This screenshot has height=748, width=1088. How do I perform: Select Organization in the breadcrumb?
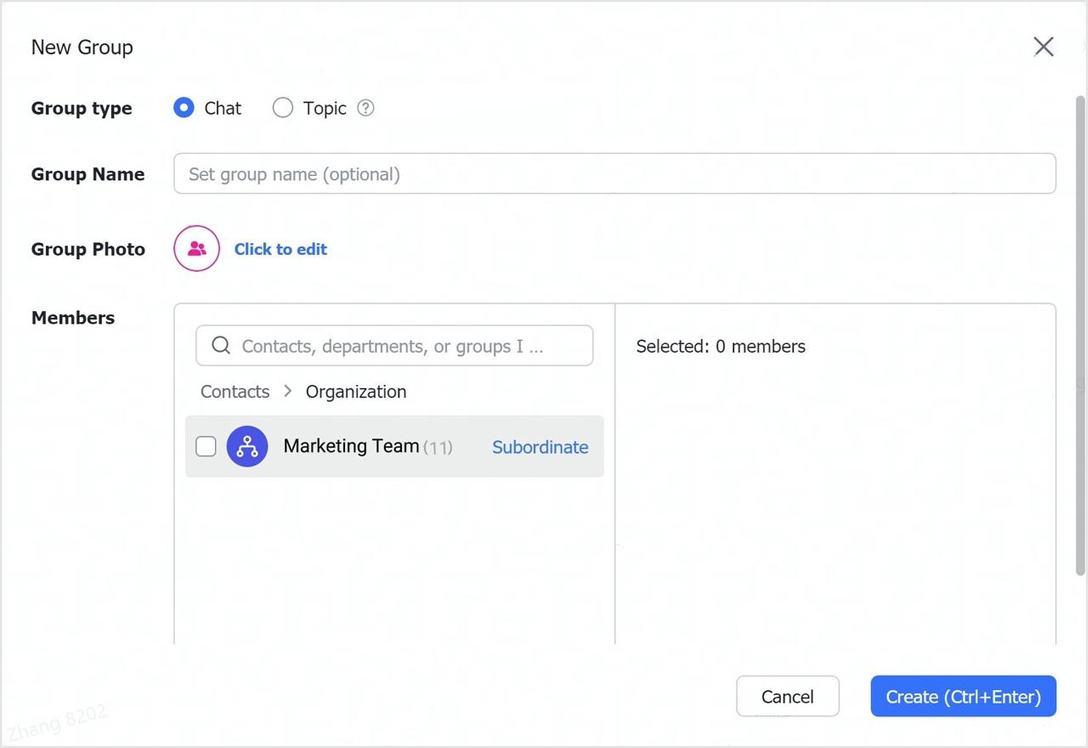356,392
